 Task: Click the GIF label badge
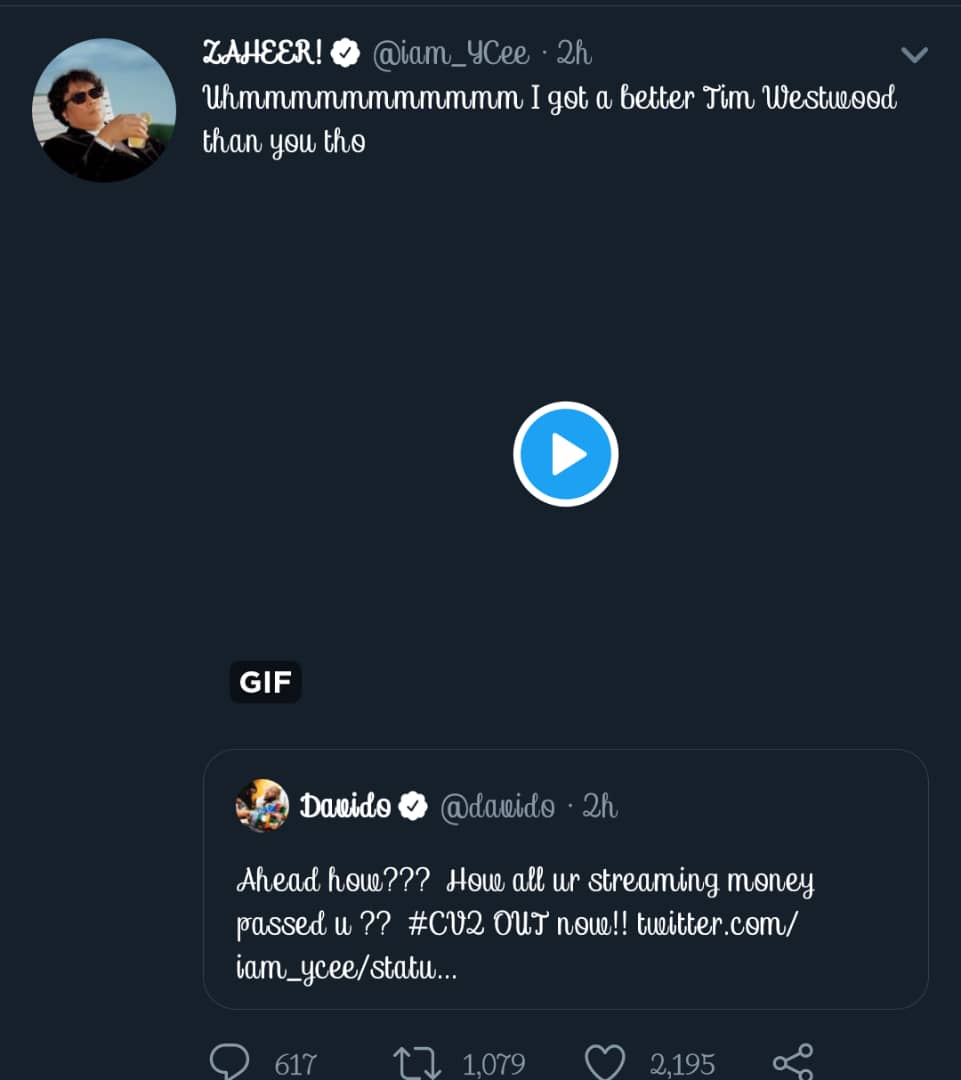pyautogui.click(x=265, y=682)
